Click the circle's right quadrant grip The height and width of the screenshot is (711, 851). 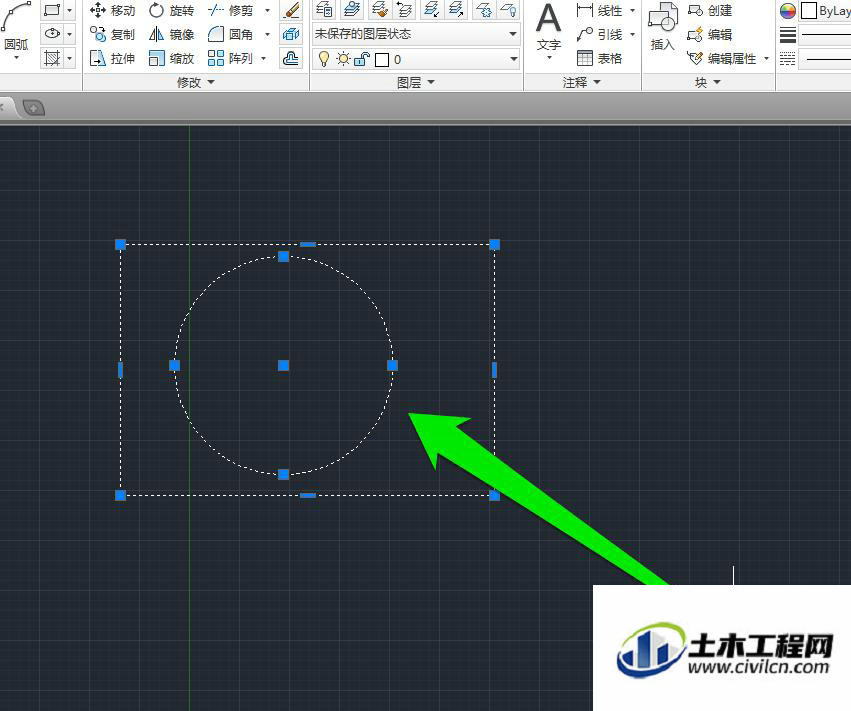(x=392, y=365)
